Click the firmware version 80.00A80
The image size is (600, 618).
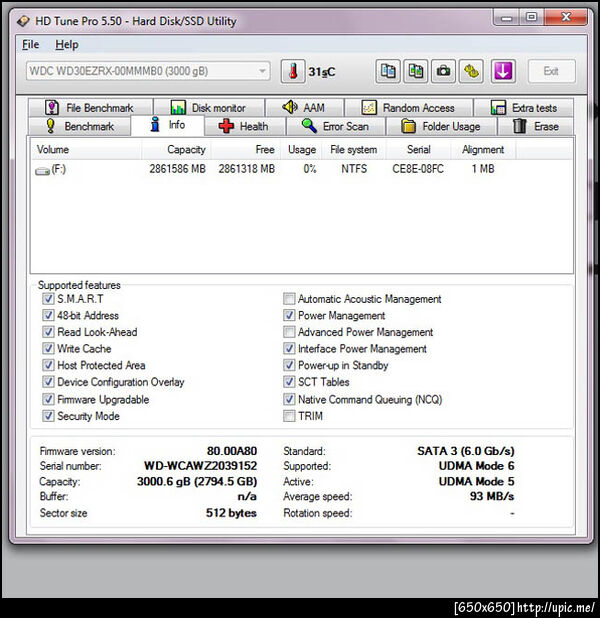pyautogui.click(x=232, y=451)
